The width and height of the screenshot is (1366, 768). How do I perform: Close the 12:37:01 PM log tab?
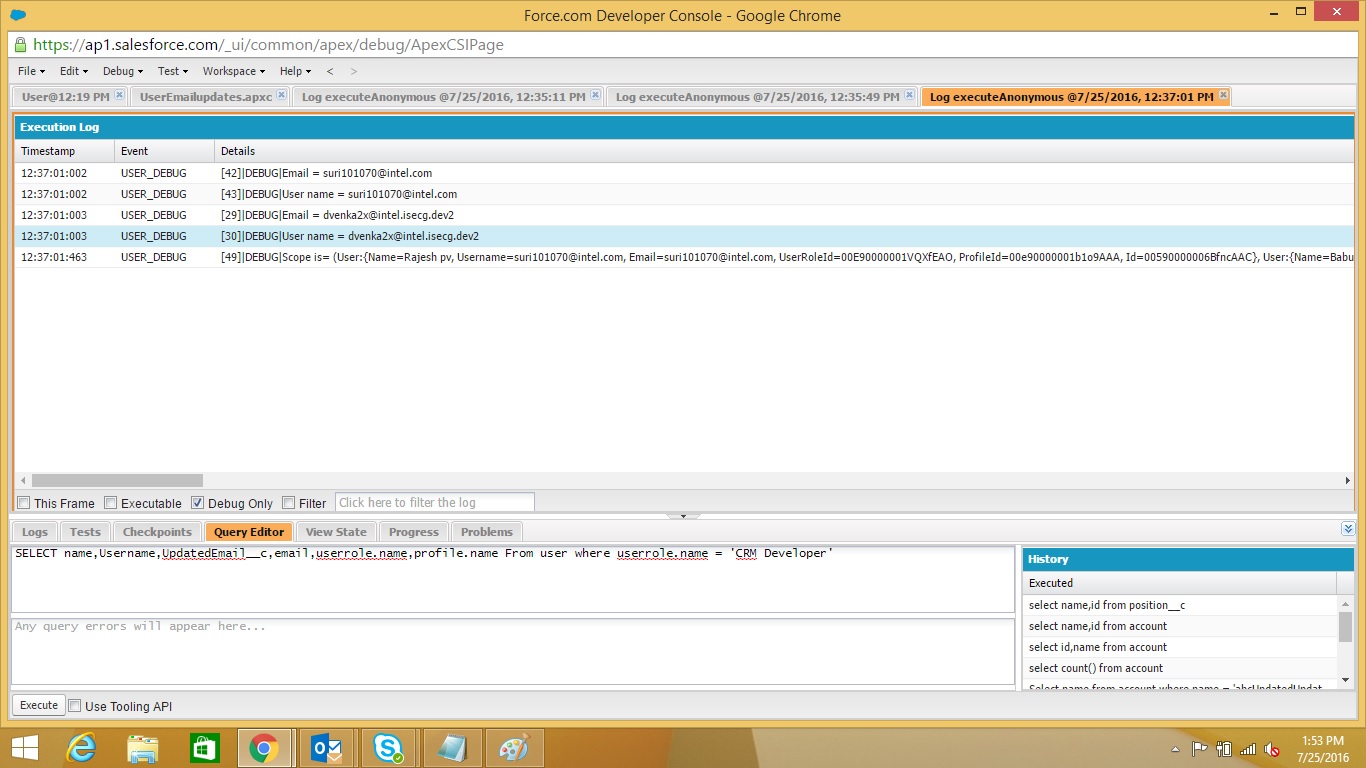1224,96
